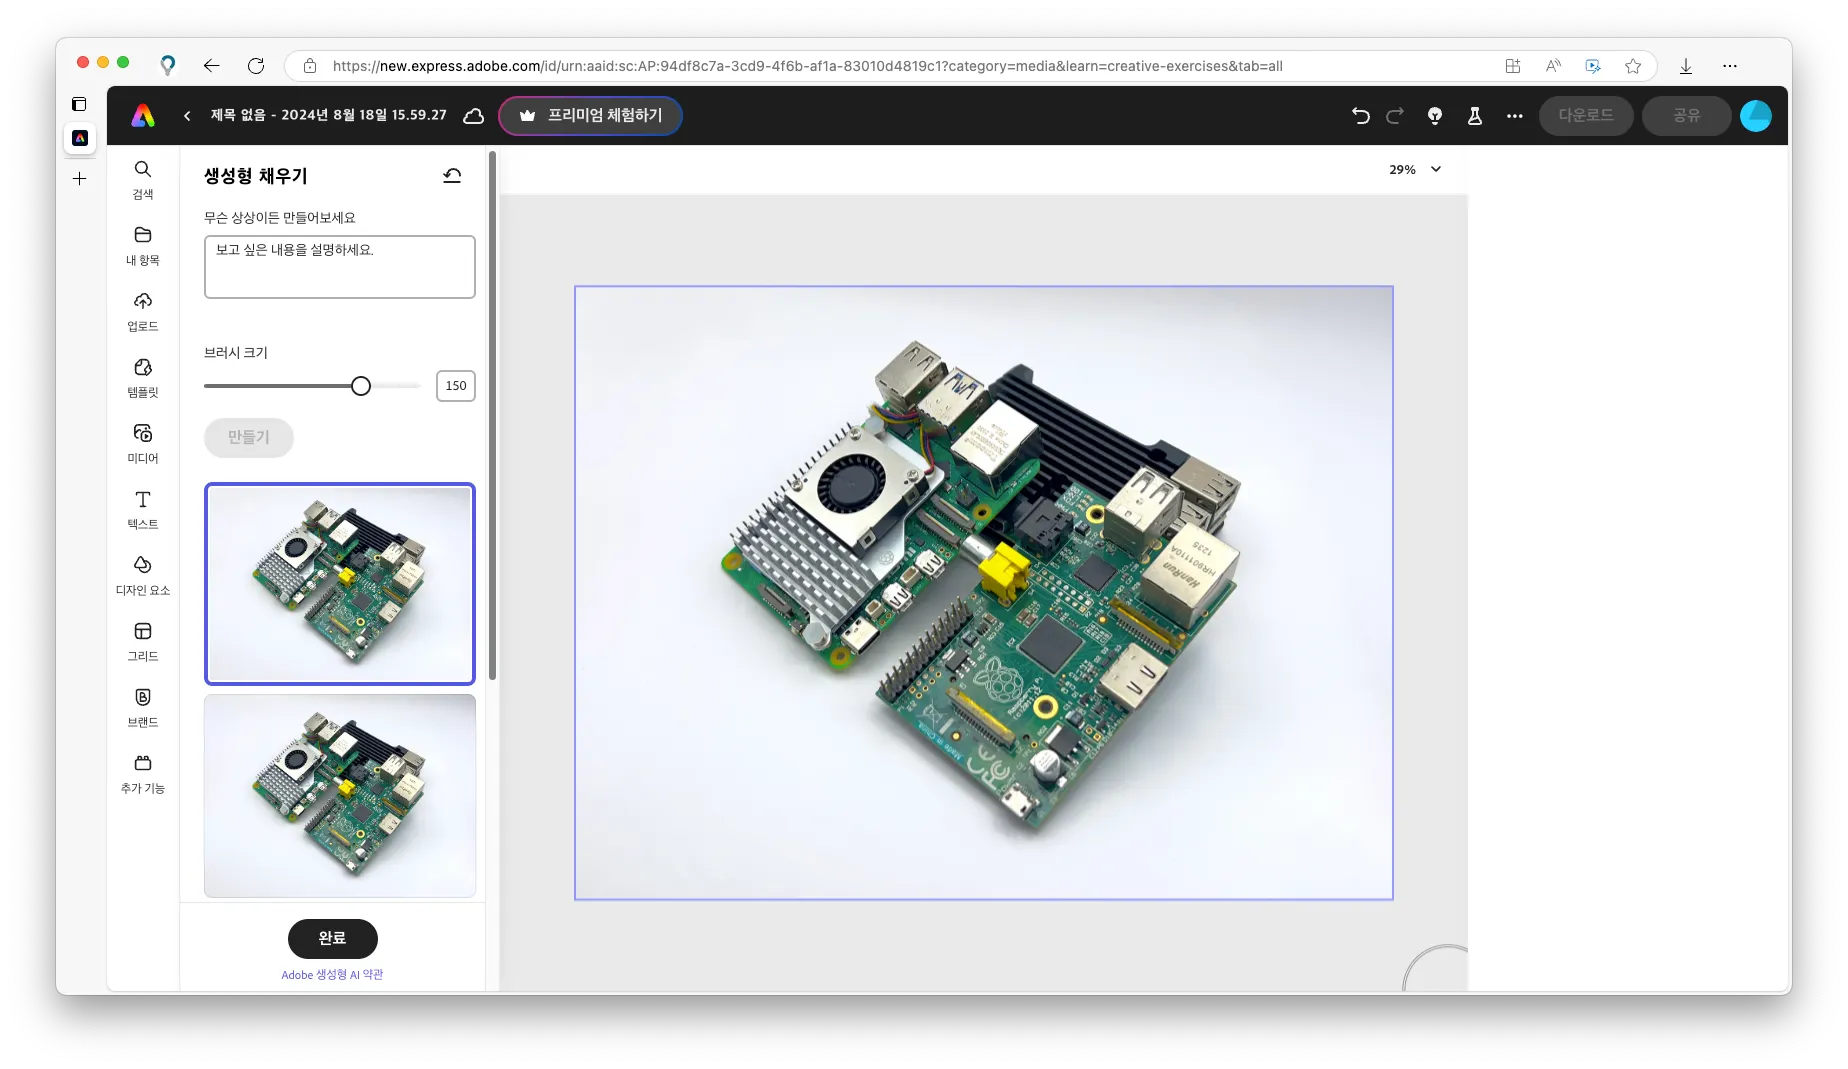Click the browser back arrow
This screenshot has width=1848, height=1069.
pos(211,66)
